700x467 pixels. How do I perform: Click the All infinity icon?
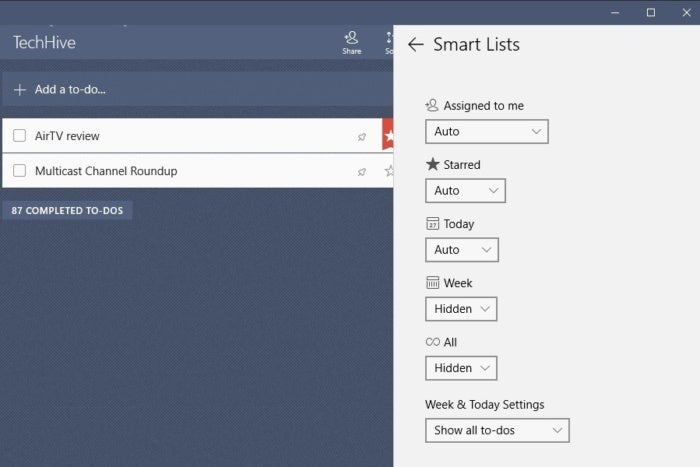[x=433, y=342]
